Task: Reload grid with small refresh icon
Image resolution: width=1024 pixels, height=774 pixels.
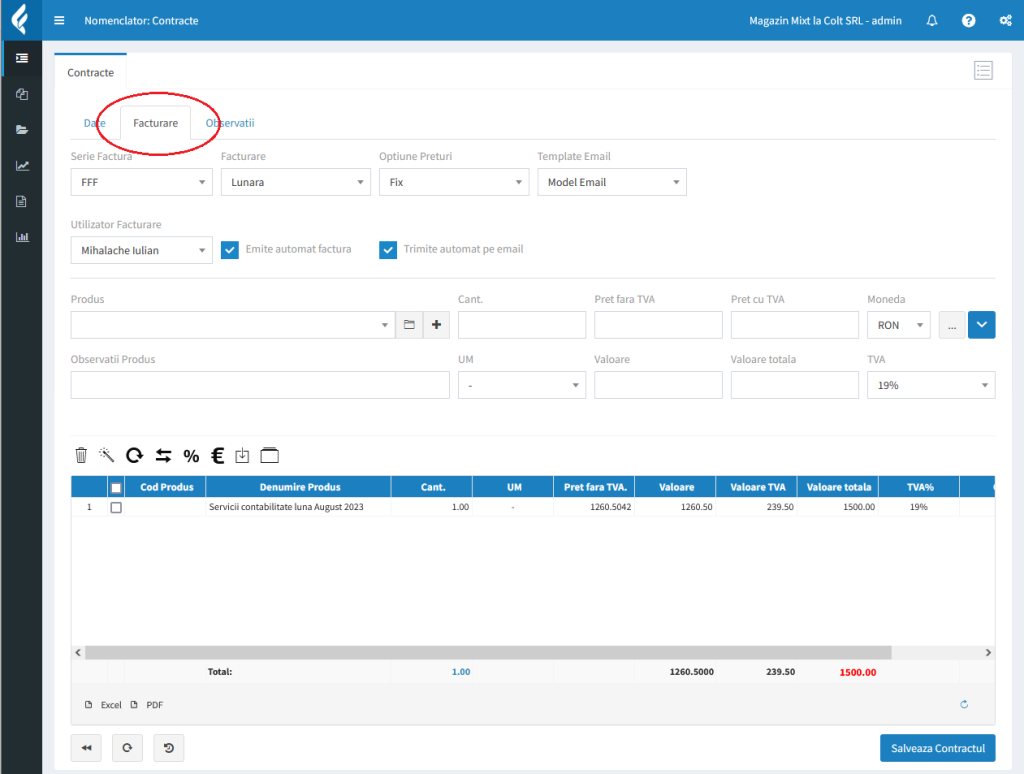Action: pos(964,704)
